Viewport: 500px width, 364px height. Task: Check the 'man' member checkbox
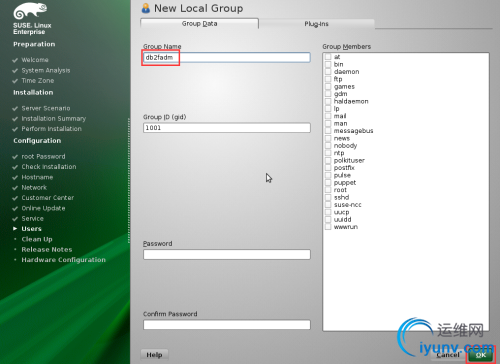tap(328, 123)
